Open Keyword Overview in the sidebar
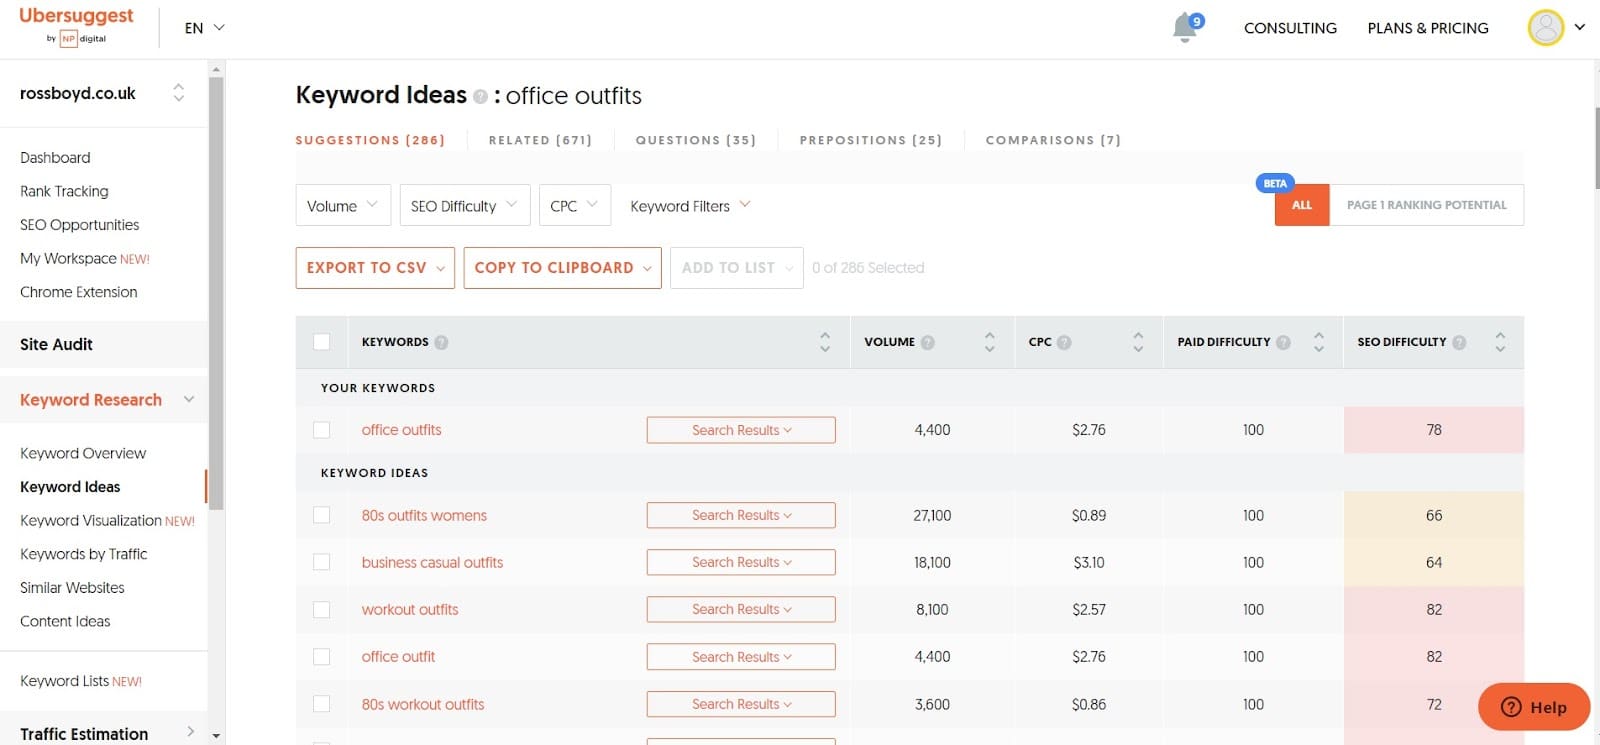 coord(83,453)
